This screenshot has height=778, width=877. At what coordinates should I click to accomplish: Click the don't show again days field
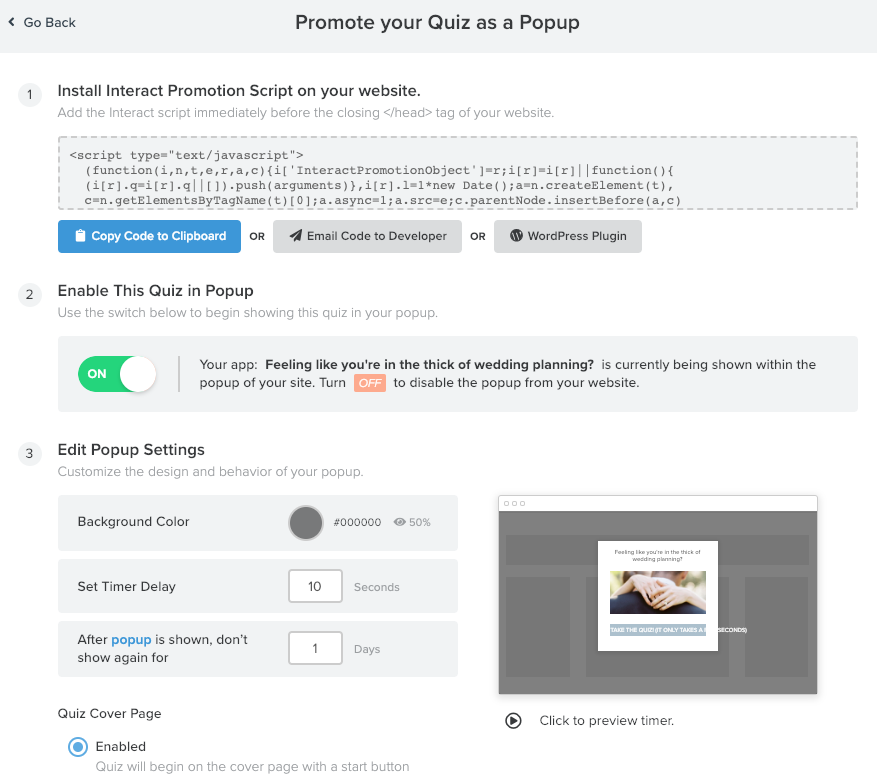315,648
